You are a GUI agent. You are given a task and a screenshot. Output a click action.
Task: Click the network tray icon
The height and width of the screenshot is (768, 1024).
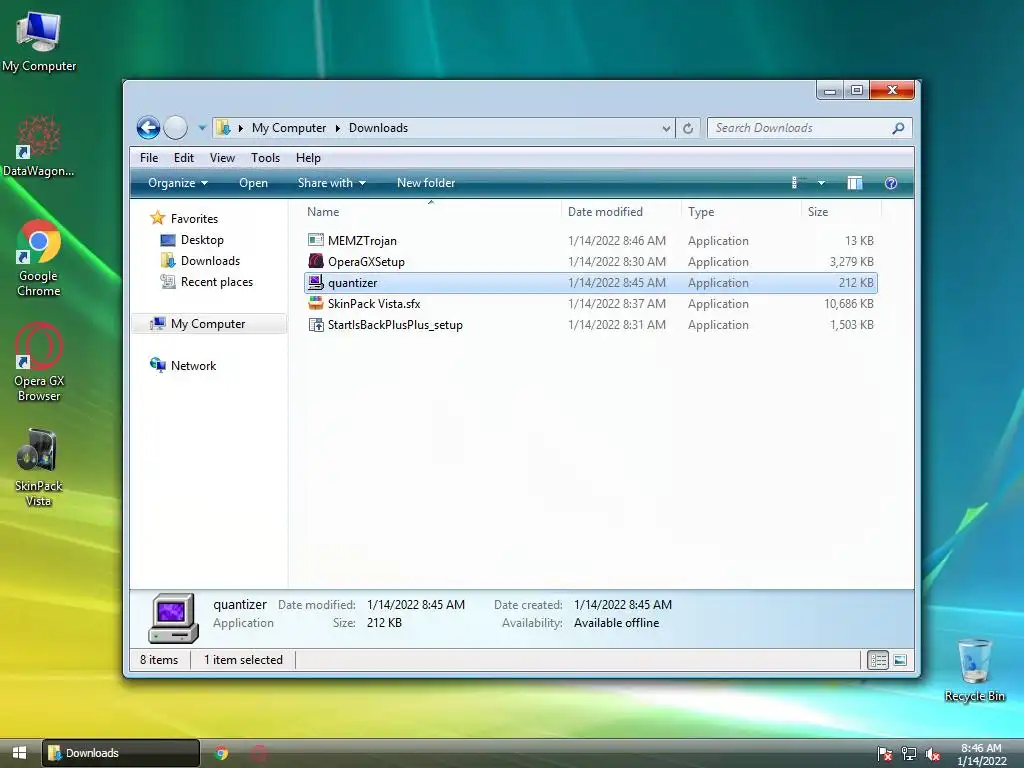(908, 754)
